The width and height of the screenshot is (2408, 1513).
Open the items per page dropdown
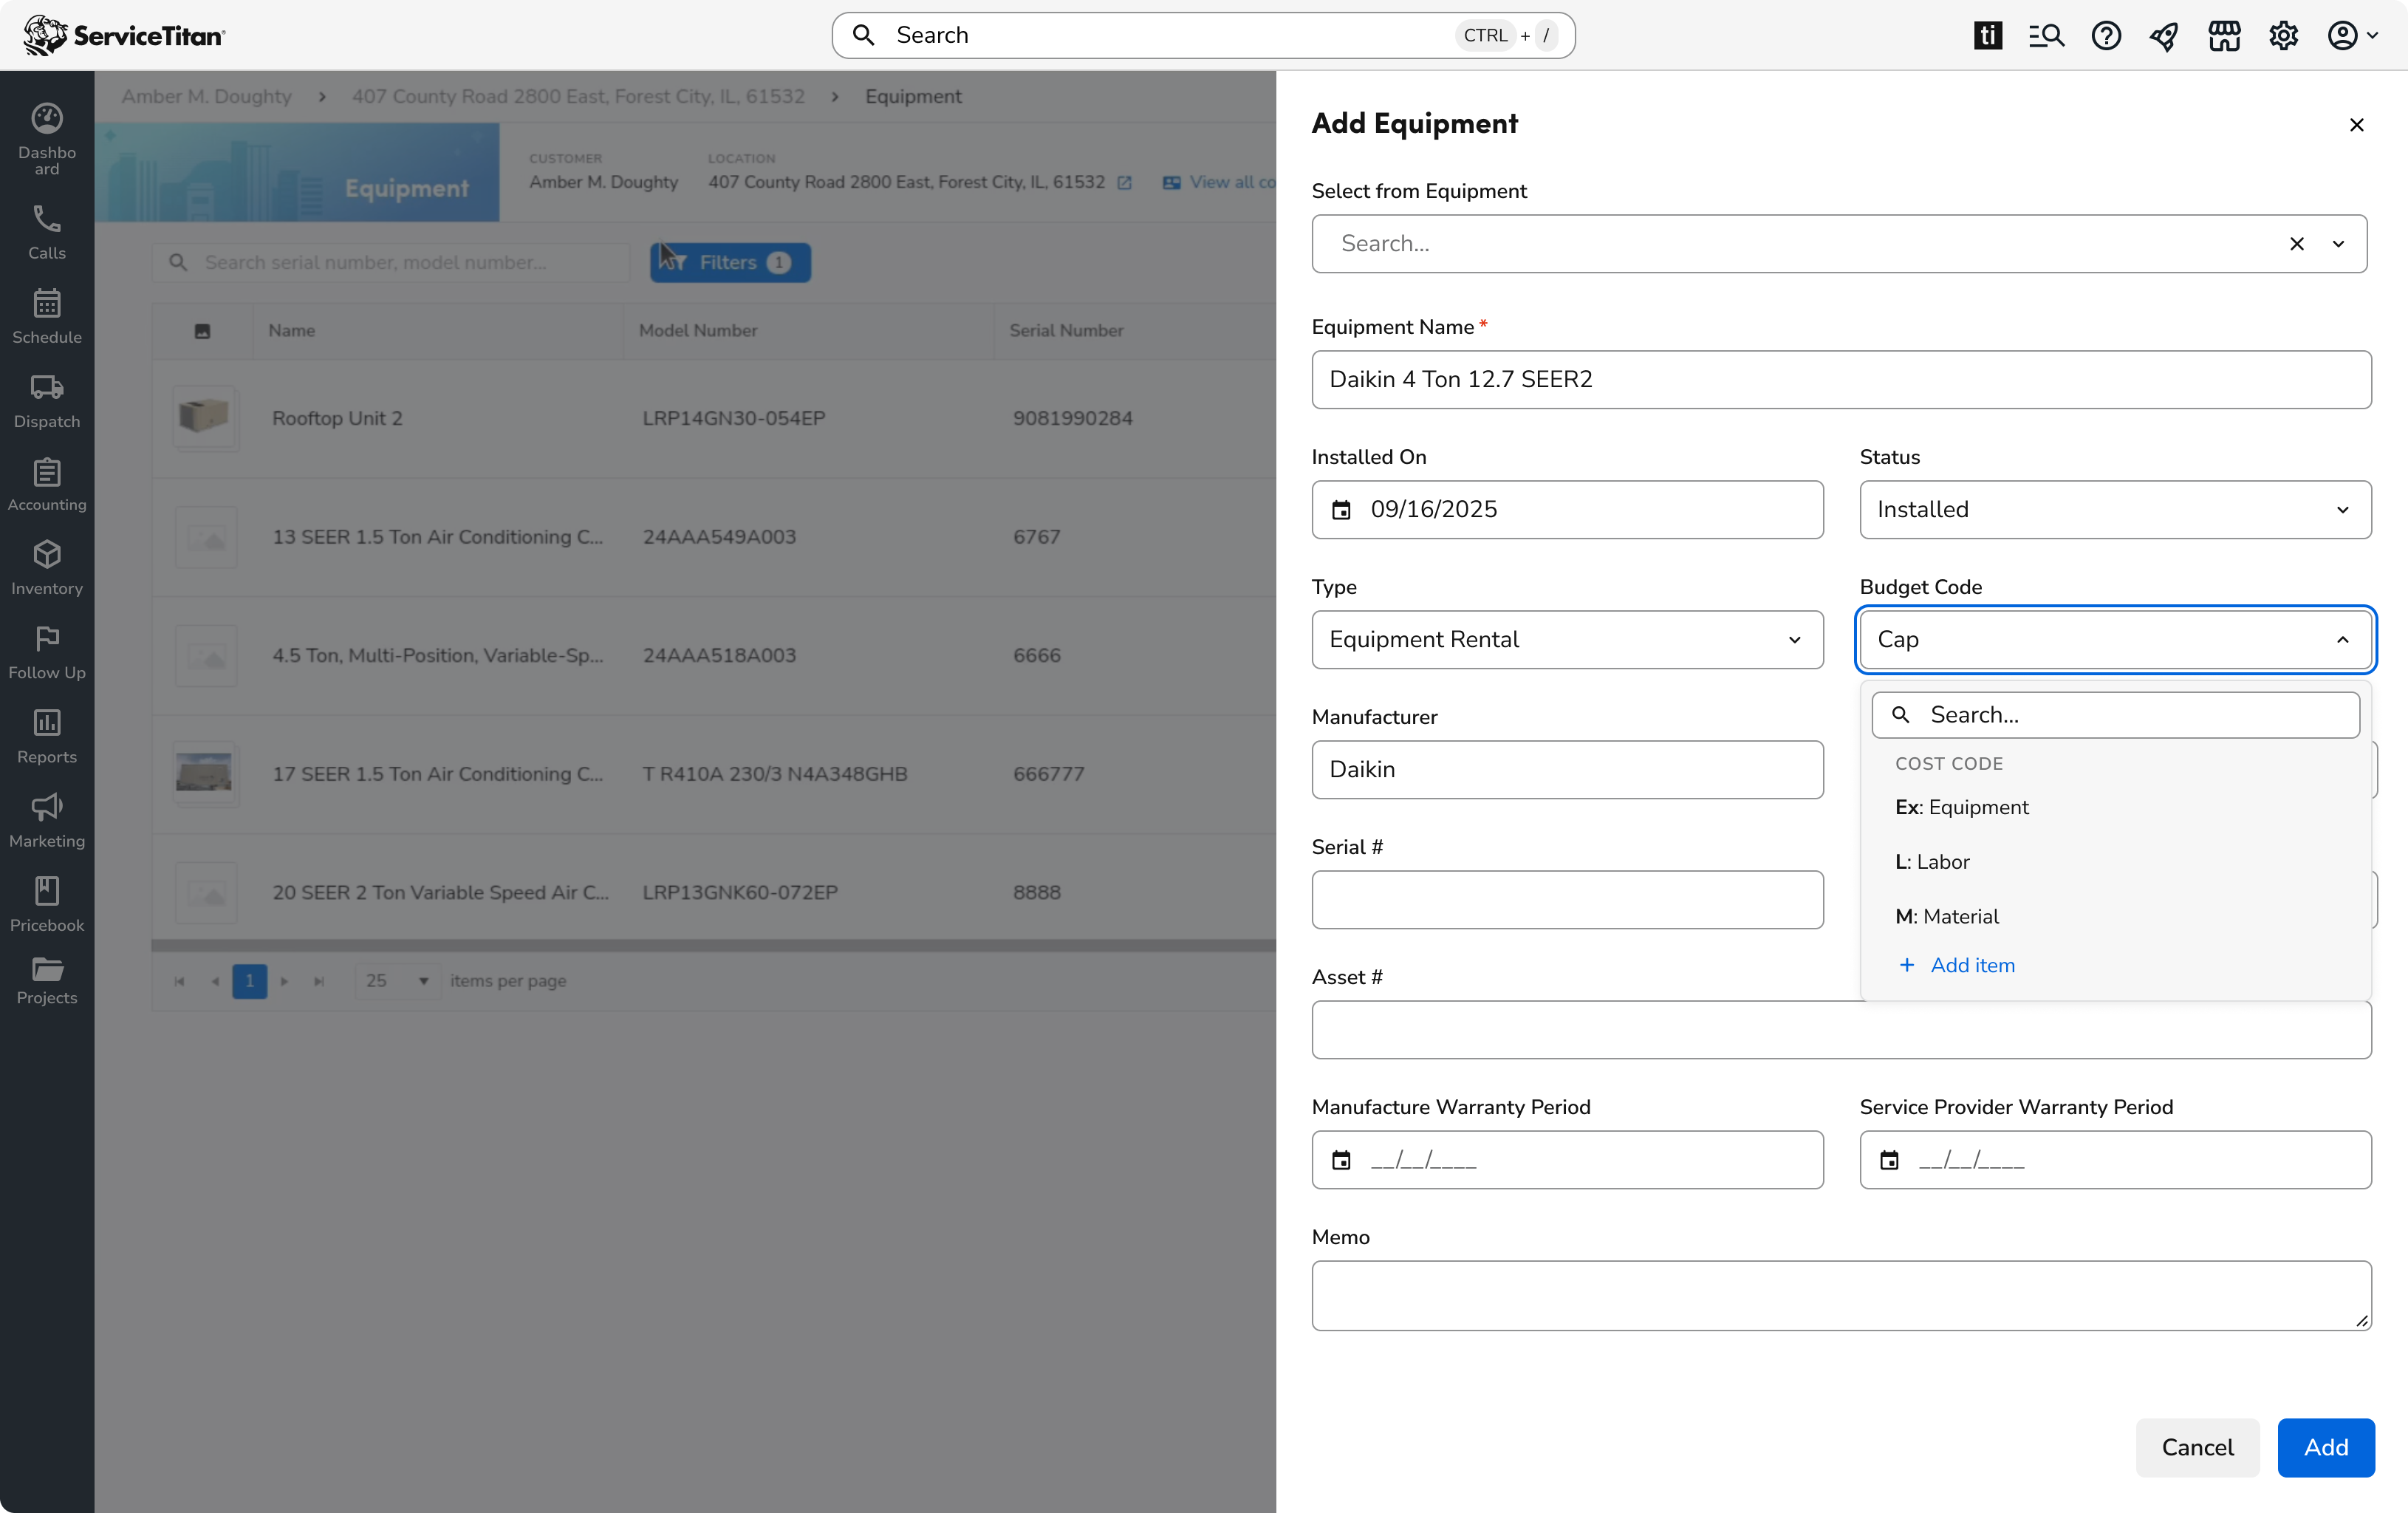click(398, 981)
